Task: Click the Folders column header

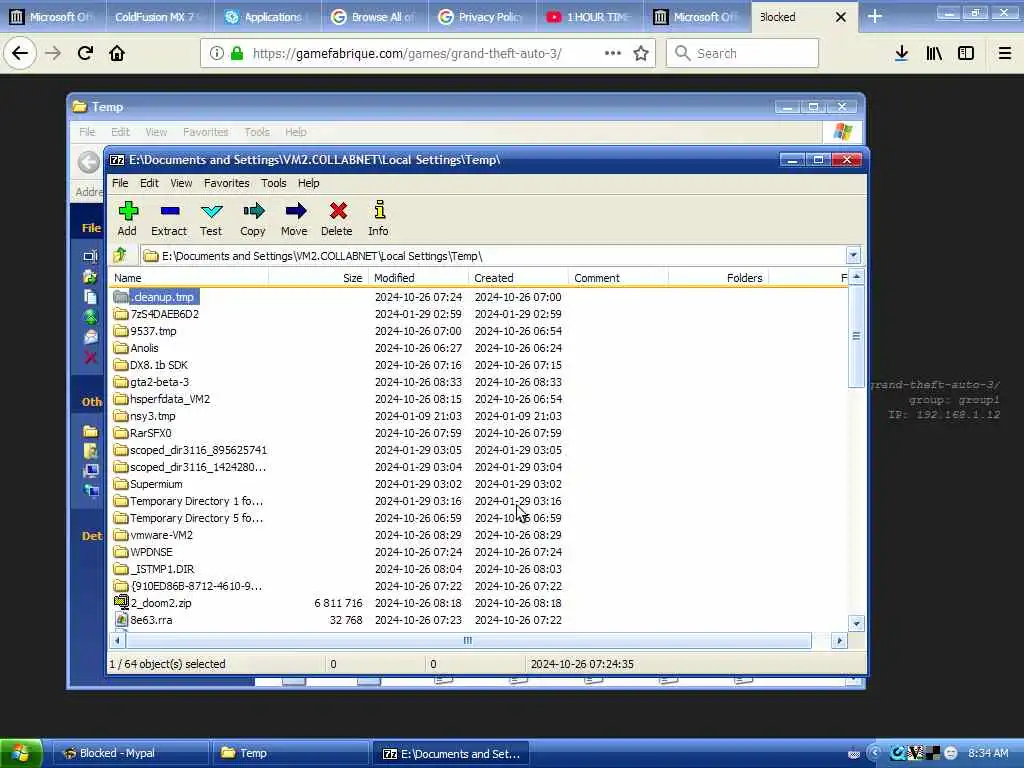Action: click(x=718, y=278)
